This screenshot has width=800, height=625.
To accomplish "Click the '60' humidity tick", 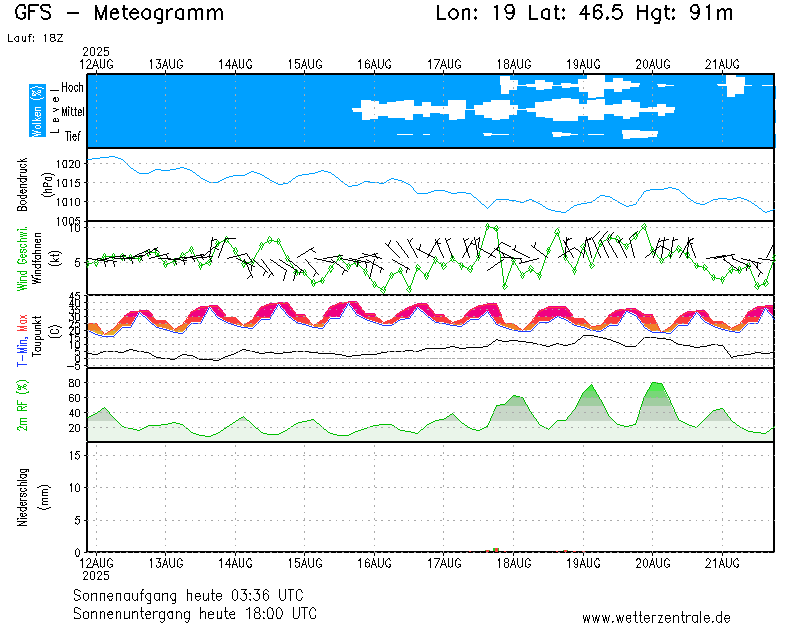I will point(74,398).
